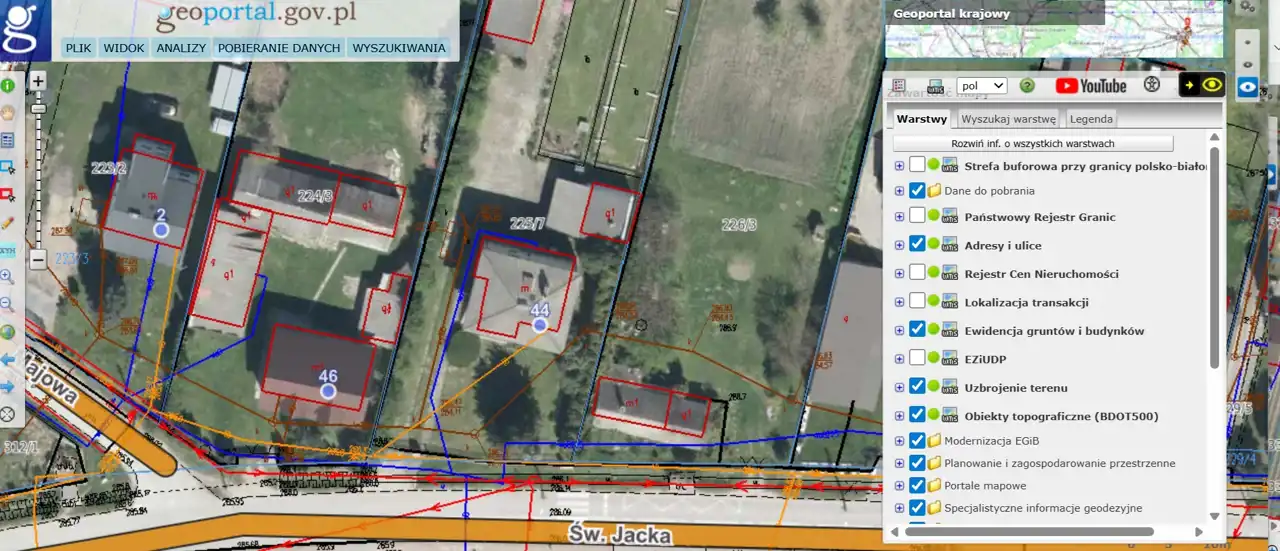
Task: Toggle high-contrast yellow eye mode
Action: click(x=1202, y=86)
